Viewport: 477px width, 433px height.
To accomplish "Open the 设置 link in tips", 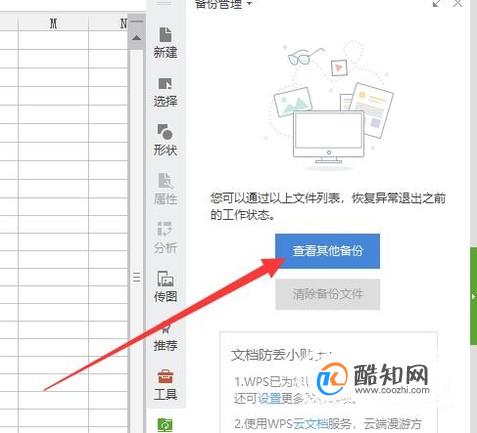I will point(269,398).
